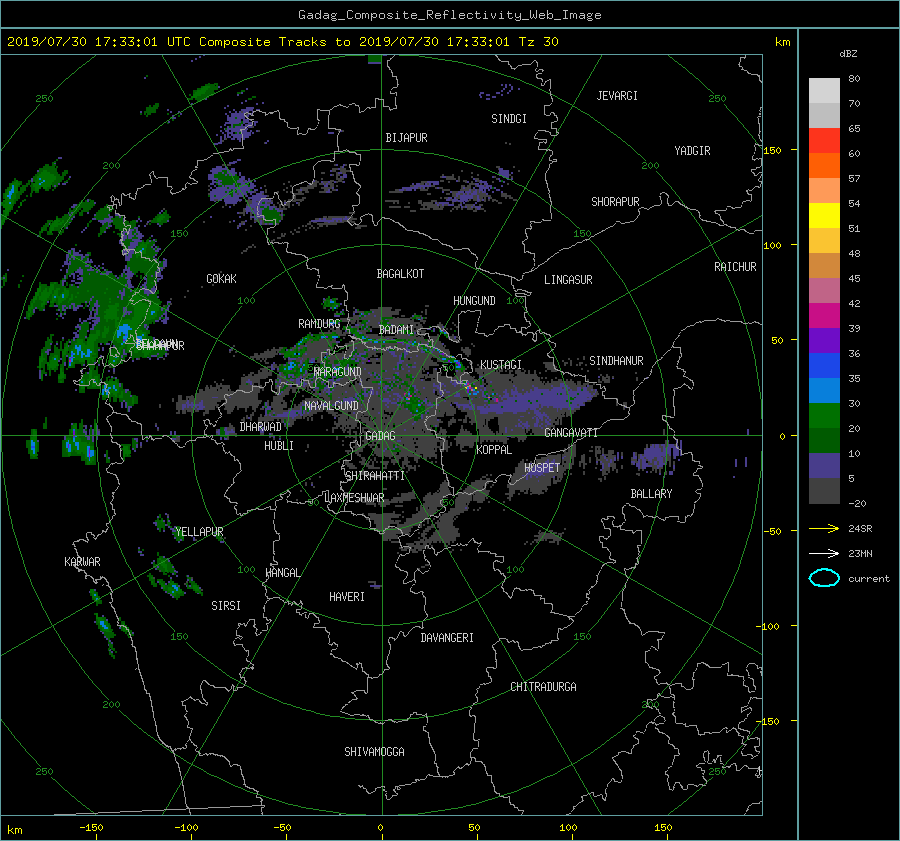
Task: Click the NARAGUND city label
Action: coord(337,372)
